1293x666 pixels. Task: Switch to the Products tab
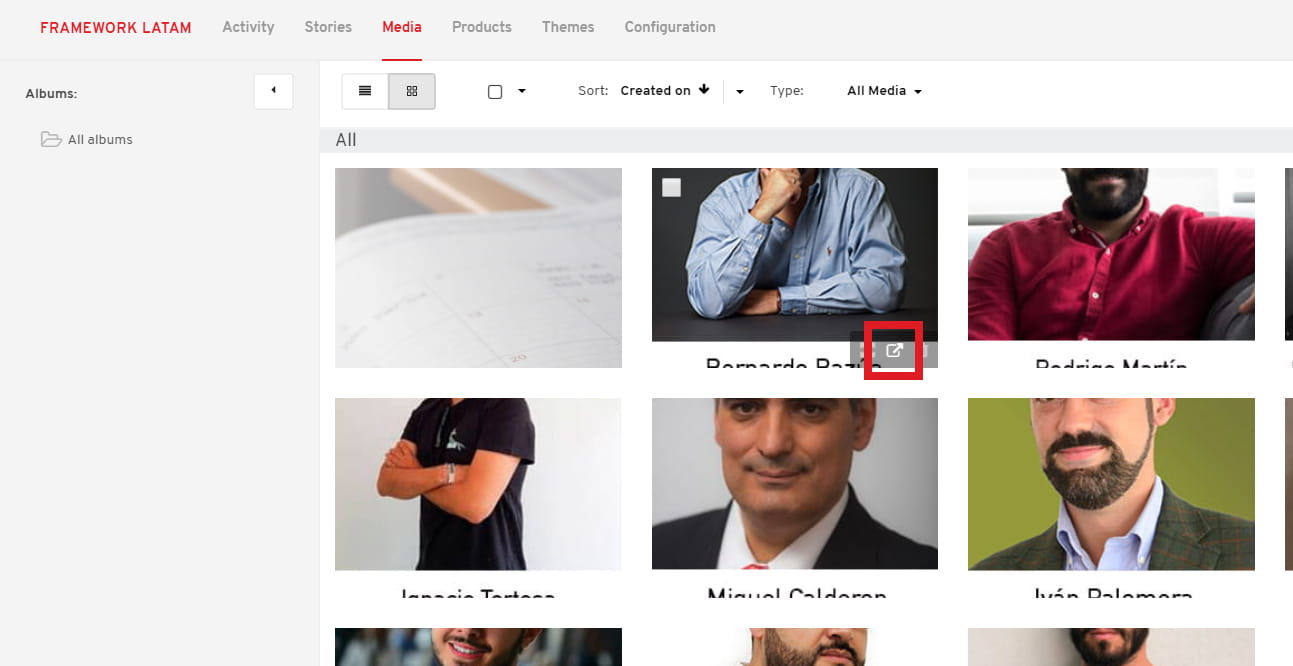482,27
